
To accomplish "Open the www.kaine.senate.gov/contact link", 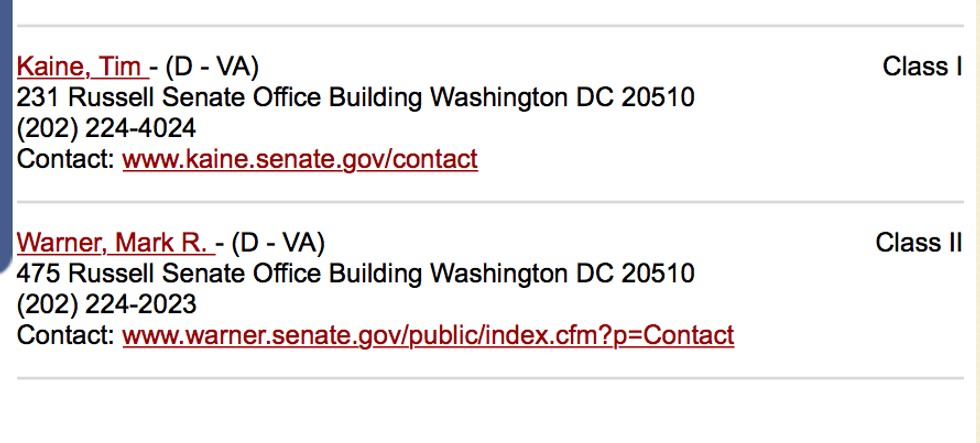I will click(299, 158).
